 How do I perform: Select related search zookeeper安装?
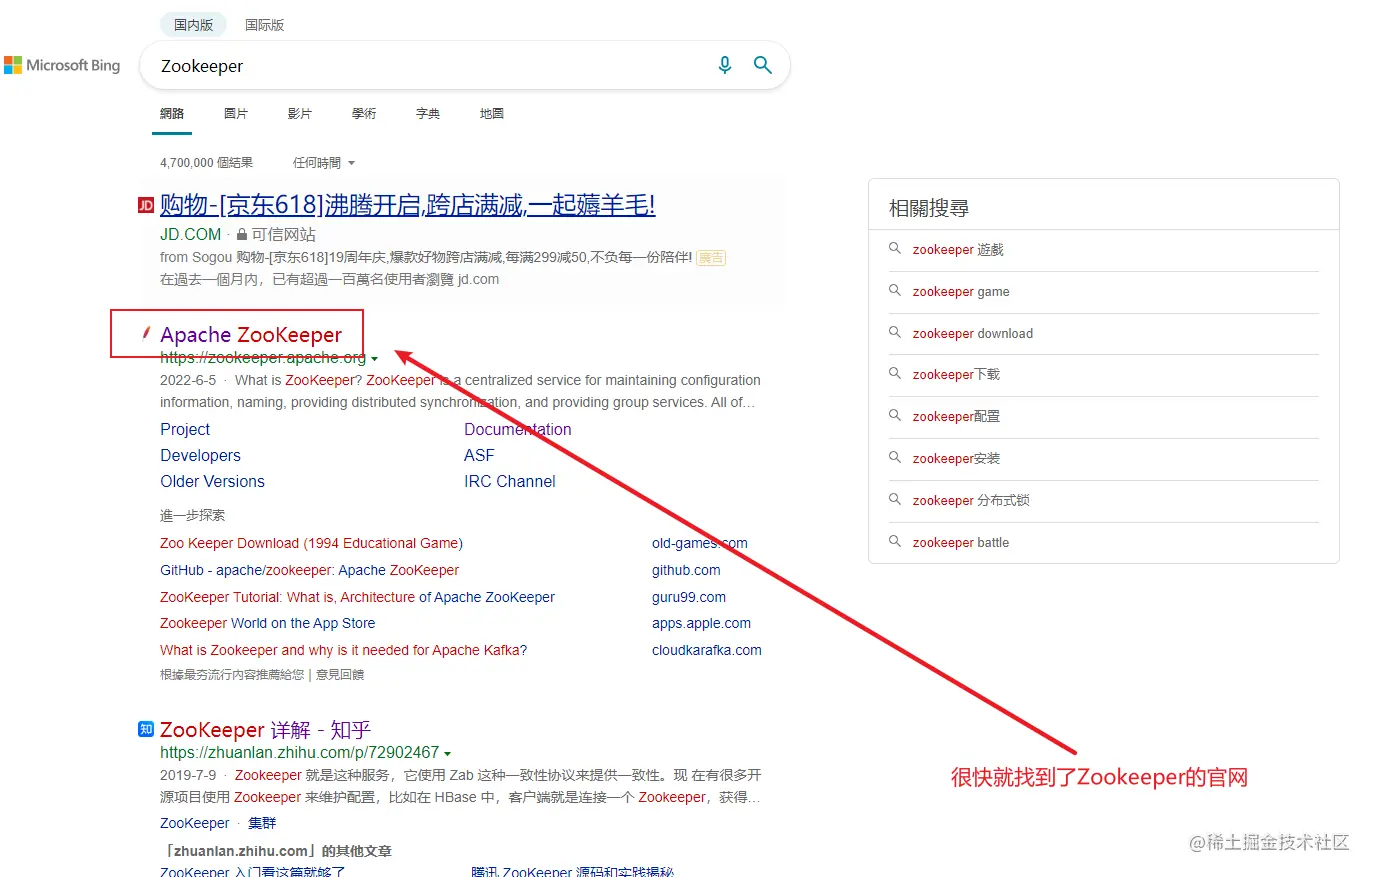tap(956, 459)
